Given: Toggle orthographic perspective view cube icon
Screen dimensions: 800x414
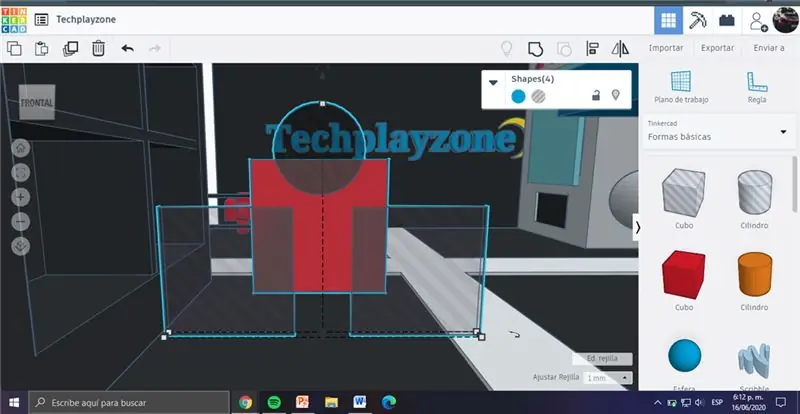Looking at the screenshot, I should pos(21,247).
